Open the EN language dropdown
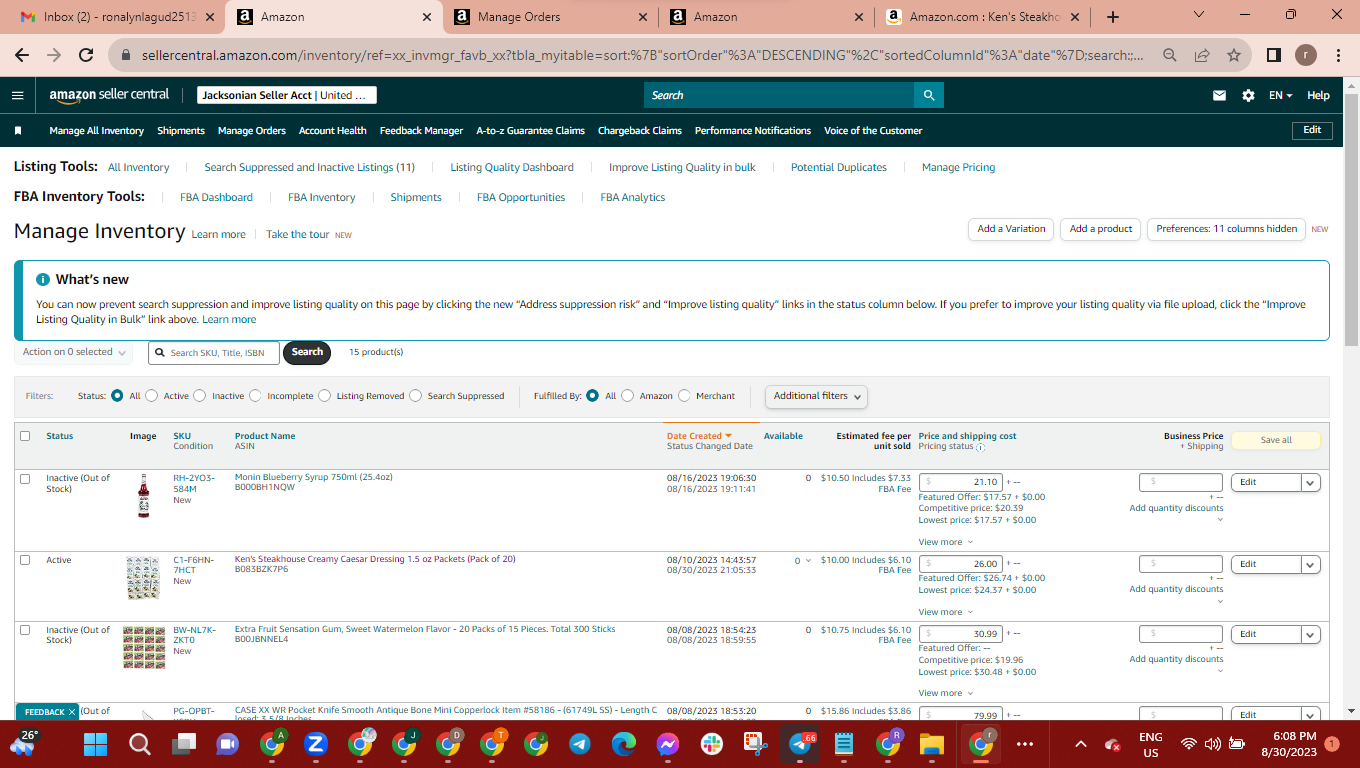1360x768 pixels. tap(1281, 96)
